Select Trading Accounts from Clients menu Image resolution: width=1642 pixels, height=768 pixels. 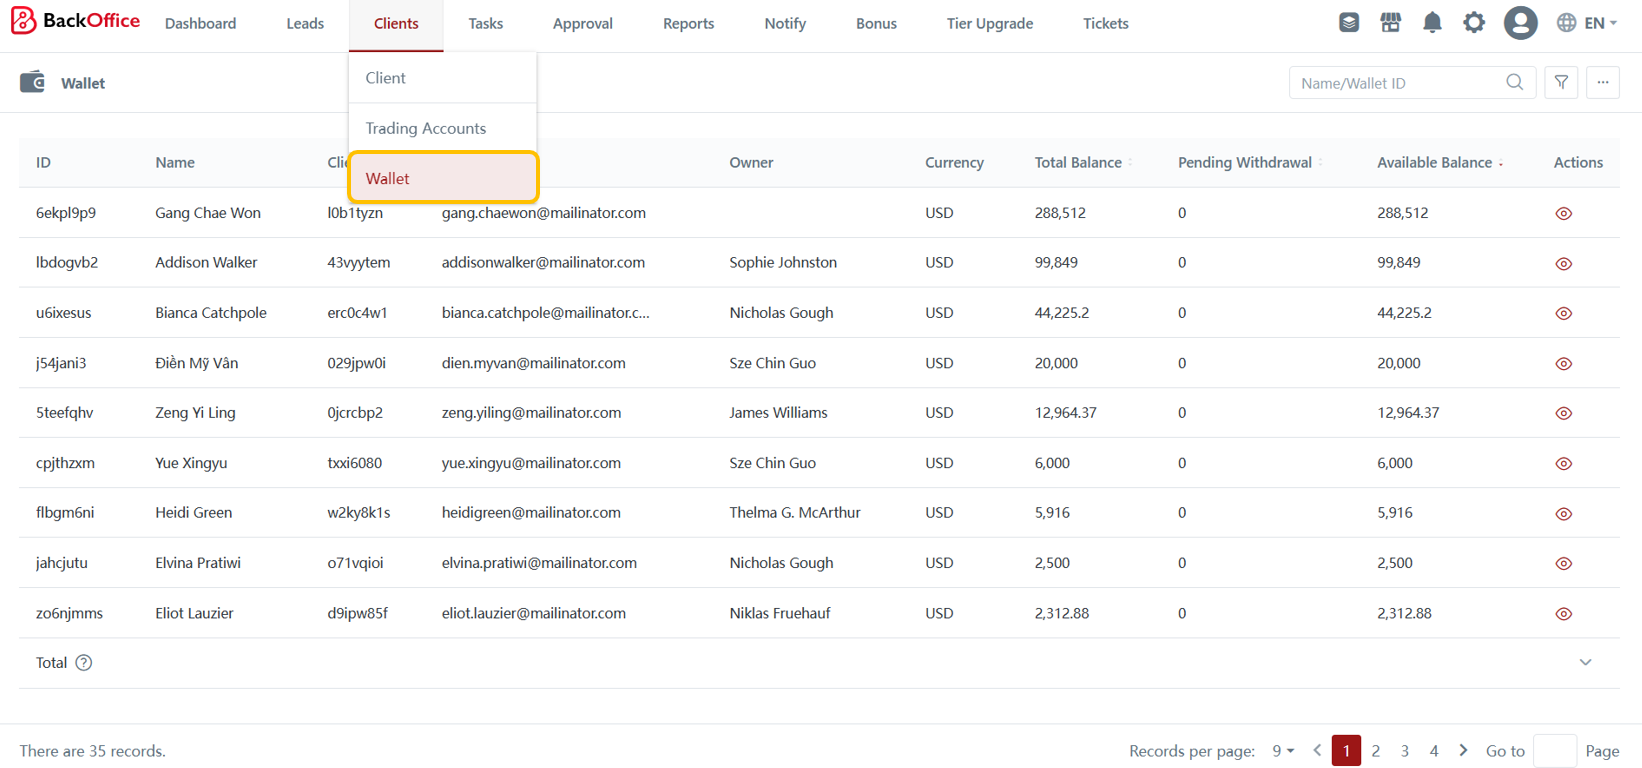coord(426,128)
